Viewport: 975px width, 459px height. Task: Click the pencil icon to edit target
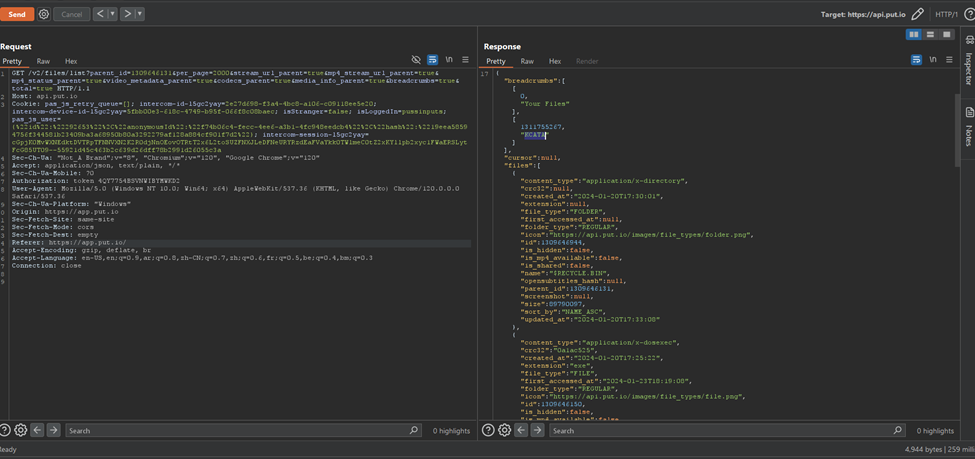pos(917,15)
